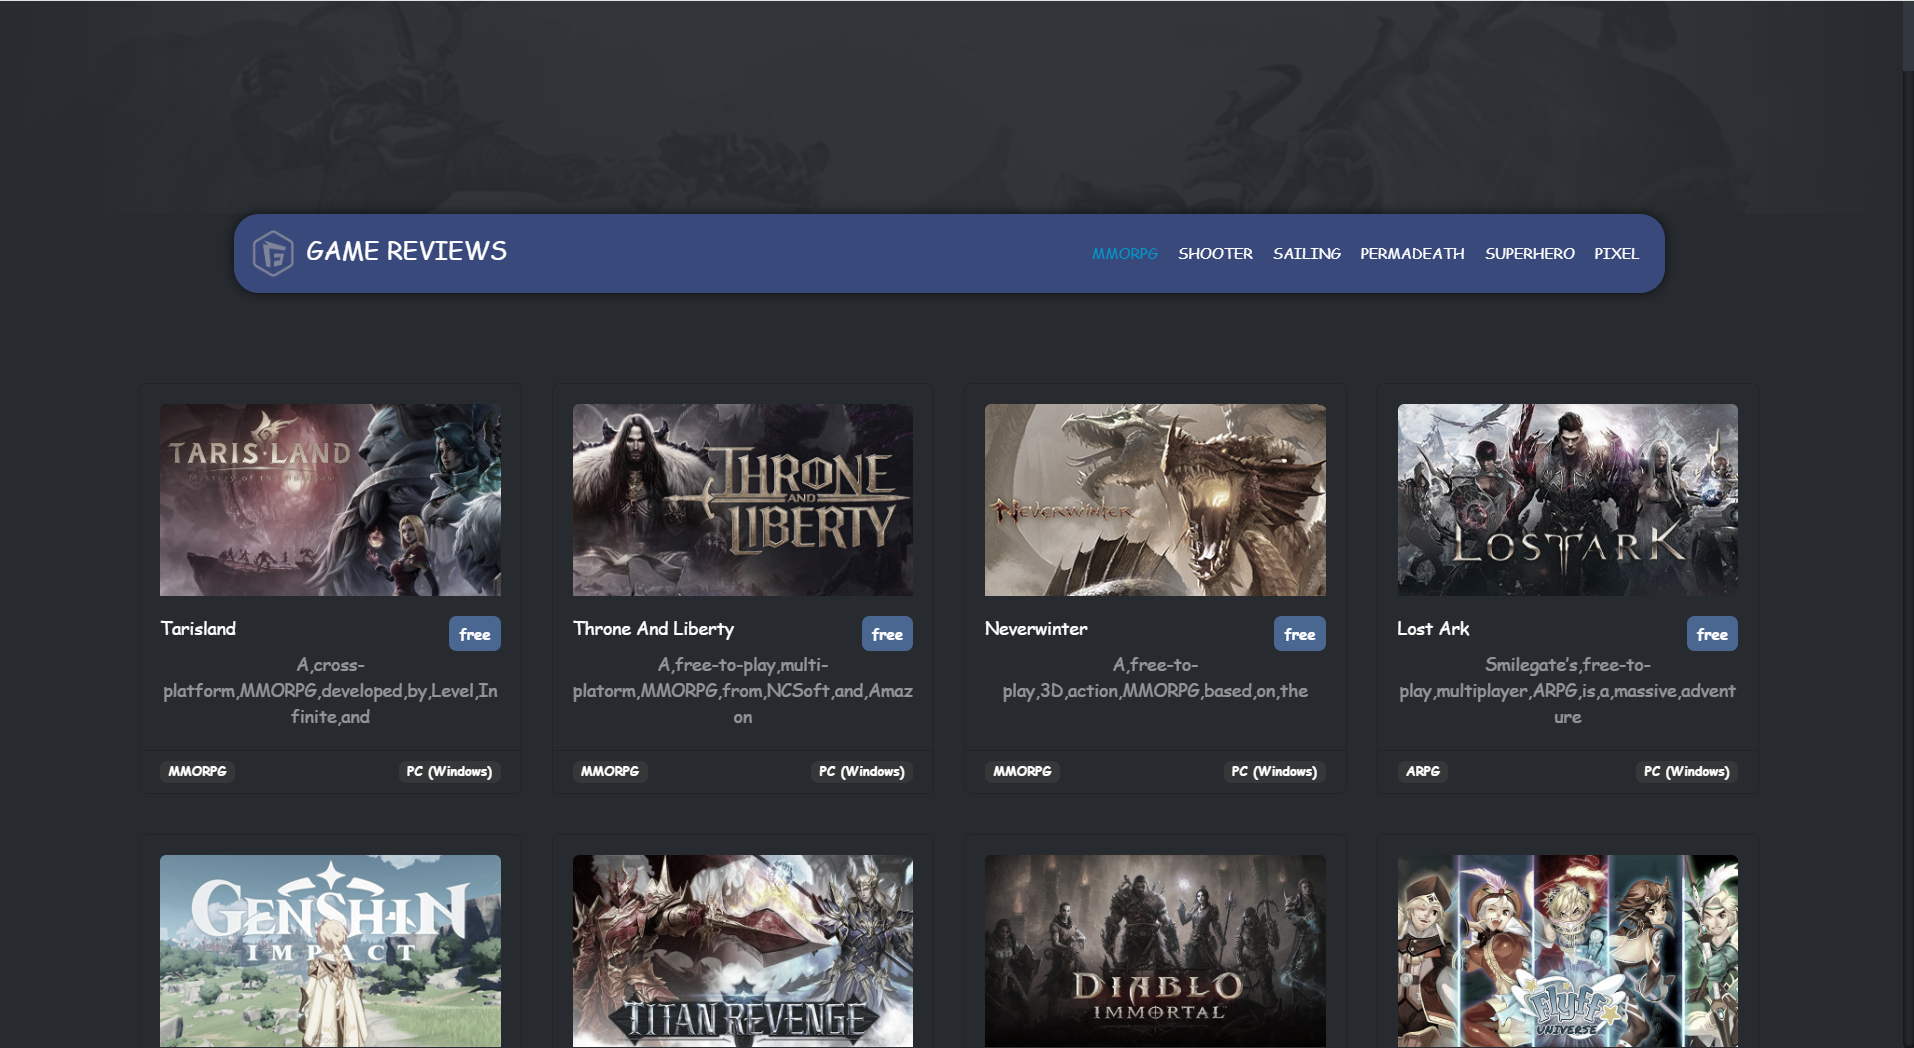Image resolution: width=1914 pixels, height=1048 pixels.
Task: Open the Lost Ark cover artwork
Action: (x=1567, y=500)
